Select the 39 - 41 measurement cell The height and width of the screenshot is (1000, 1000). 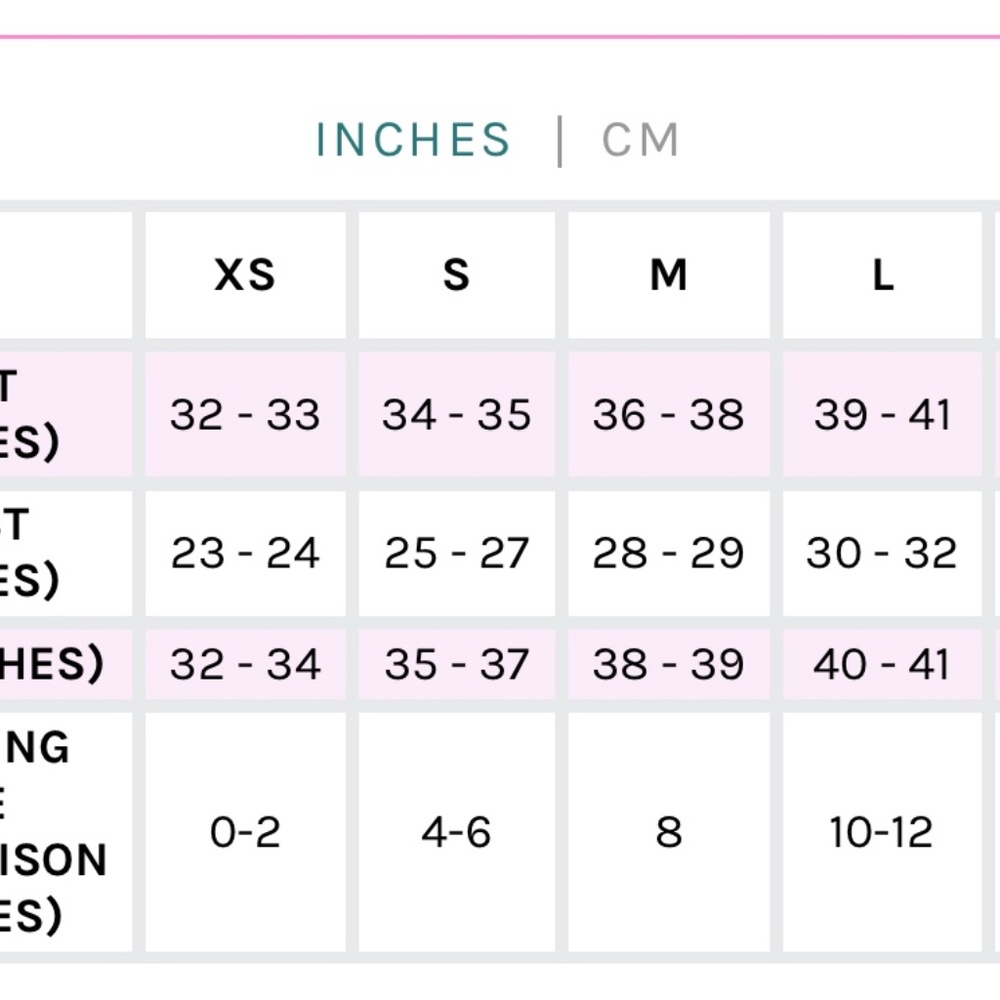click(x=882, y=414)
